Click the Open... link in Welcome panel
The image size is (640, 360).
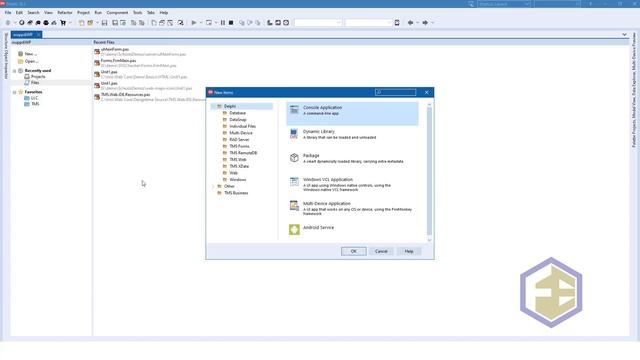[31, 61]
